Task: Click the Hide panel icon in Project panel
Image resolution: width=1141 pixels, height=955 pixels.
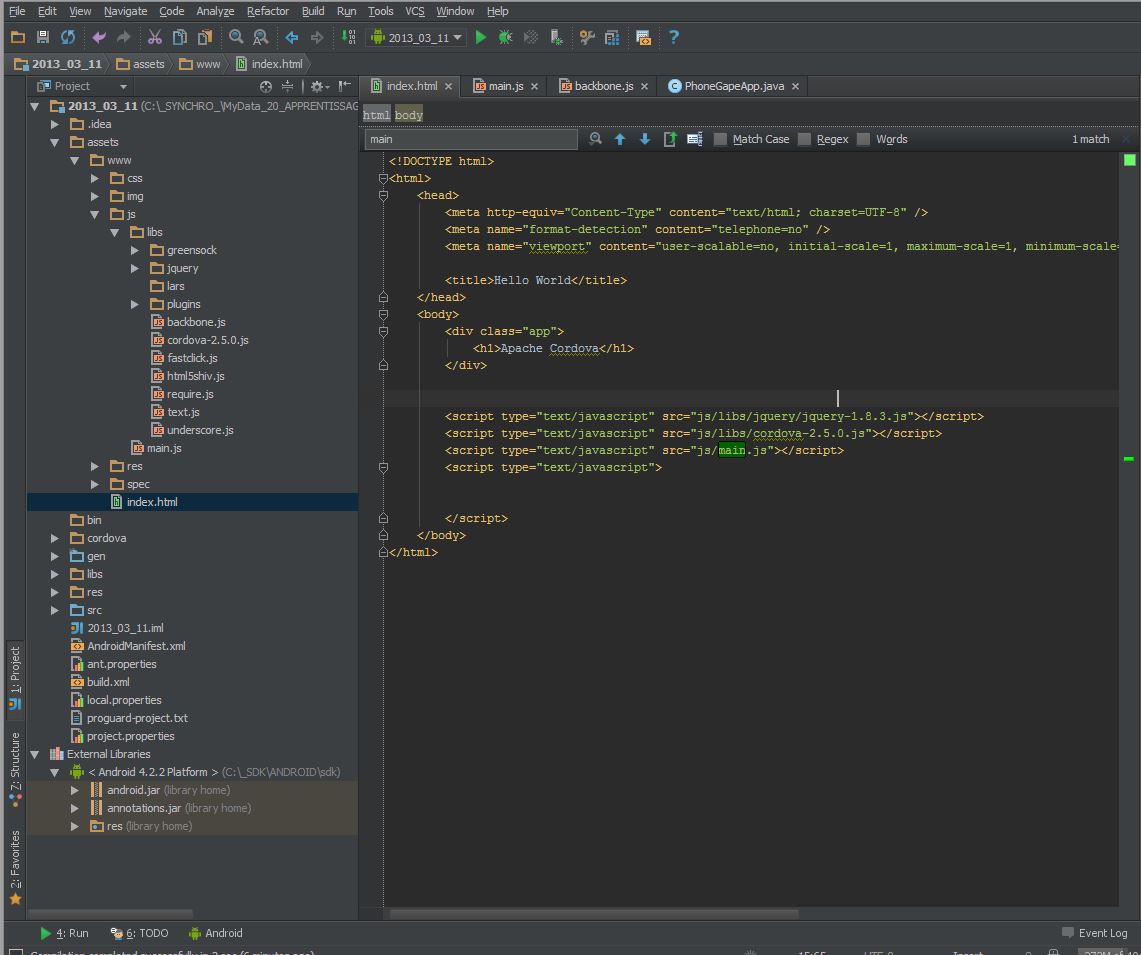Action: (x=344, y=86)
